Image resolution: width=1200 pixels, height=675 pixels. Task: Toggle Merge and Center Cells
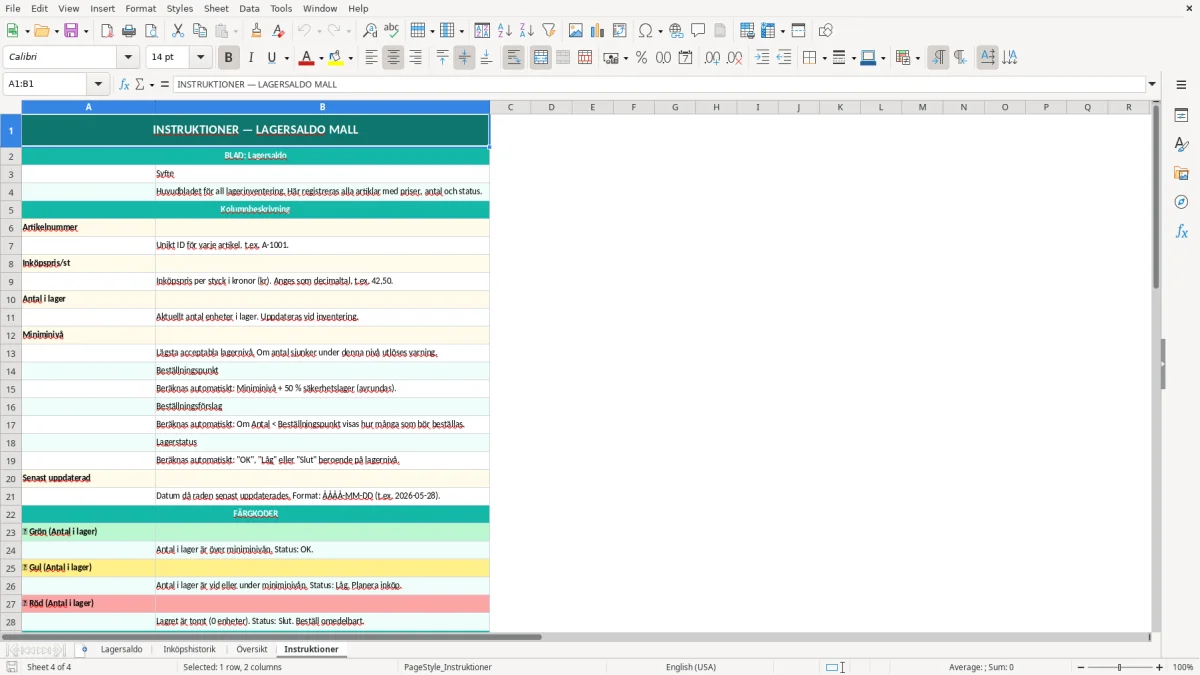tap(541, 58)
